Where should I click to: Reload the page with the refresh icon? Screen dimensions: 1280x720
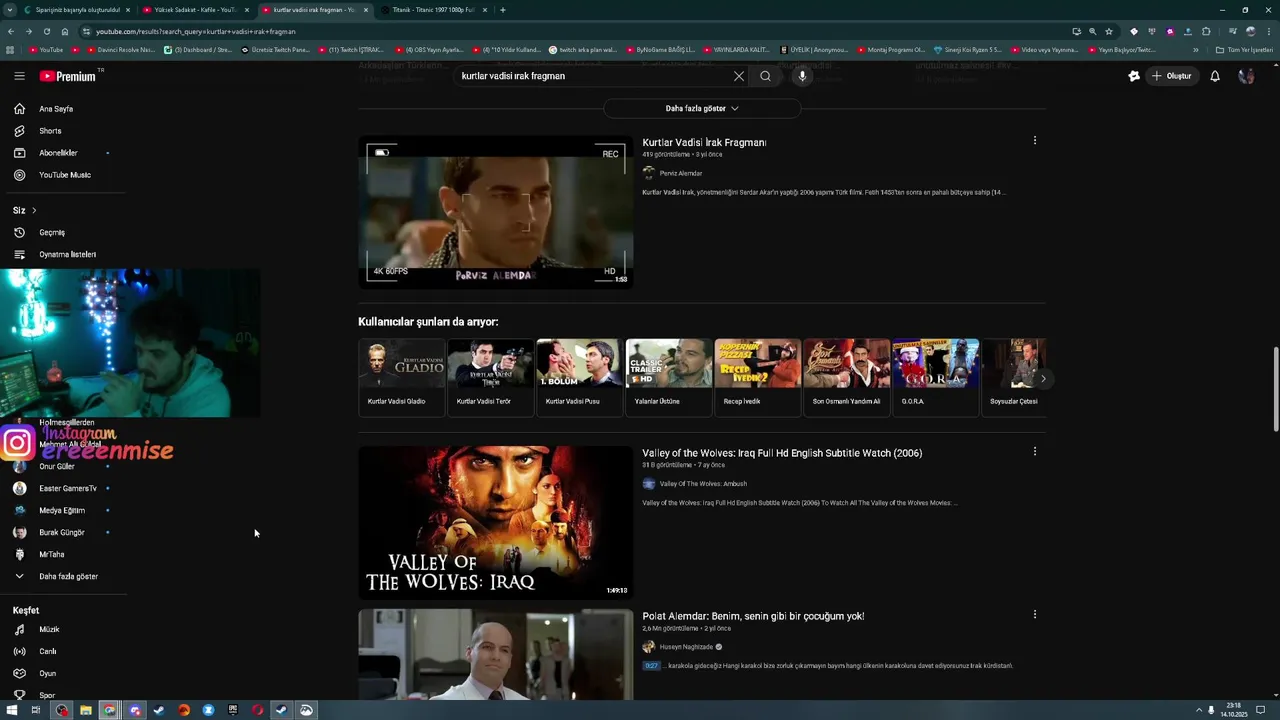click(x=46, y=31)
